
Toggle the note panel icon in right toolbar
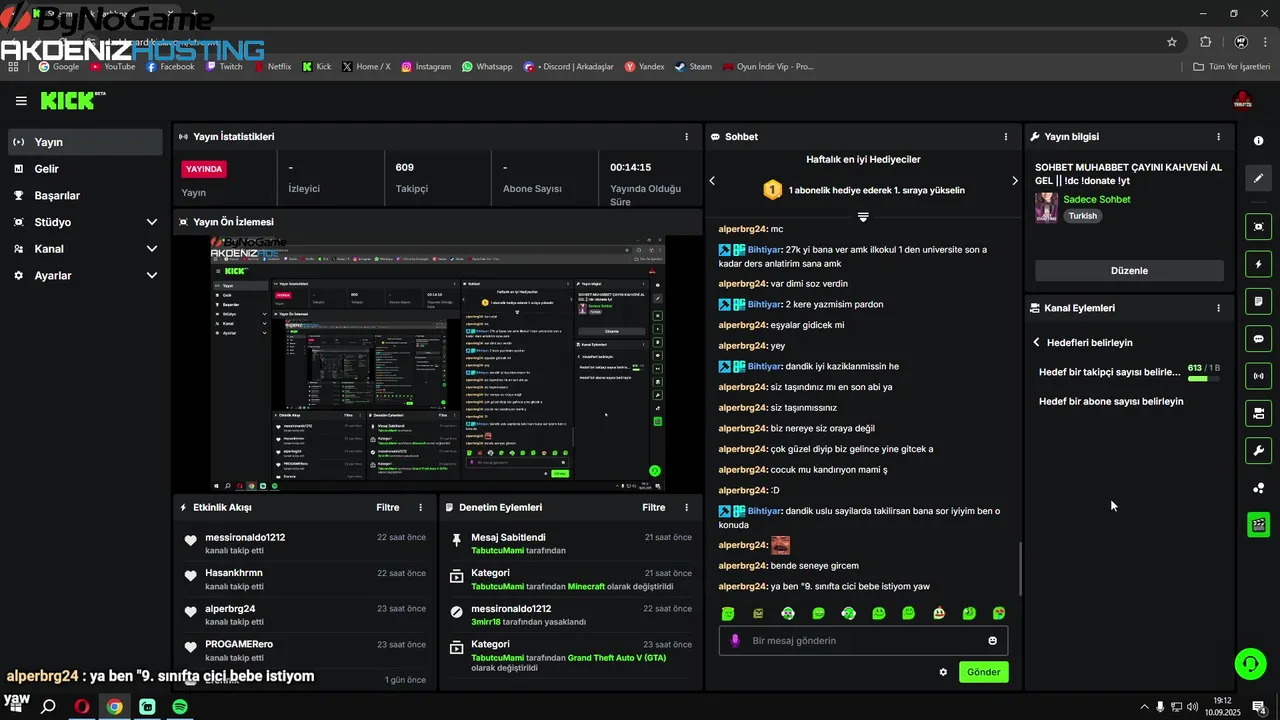(1259, 301)
